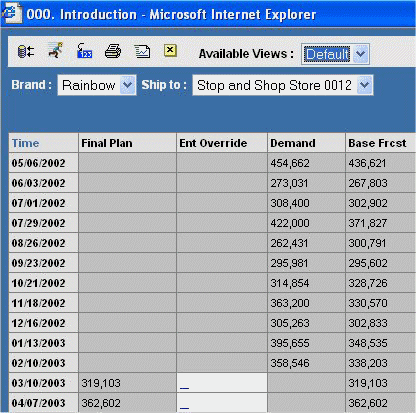This screenshot has width=416, height=413.
Task: Click Base Frcst value 362,602
Action: (368, 403)
